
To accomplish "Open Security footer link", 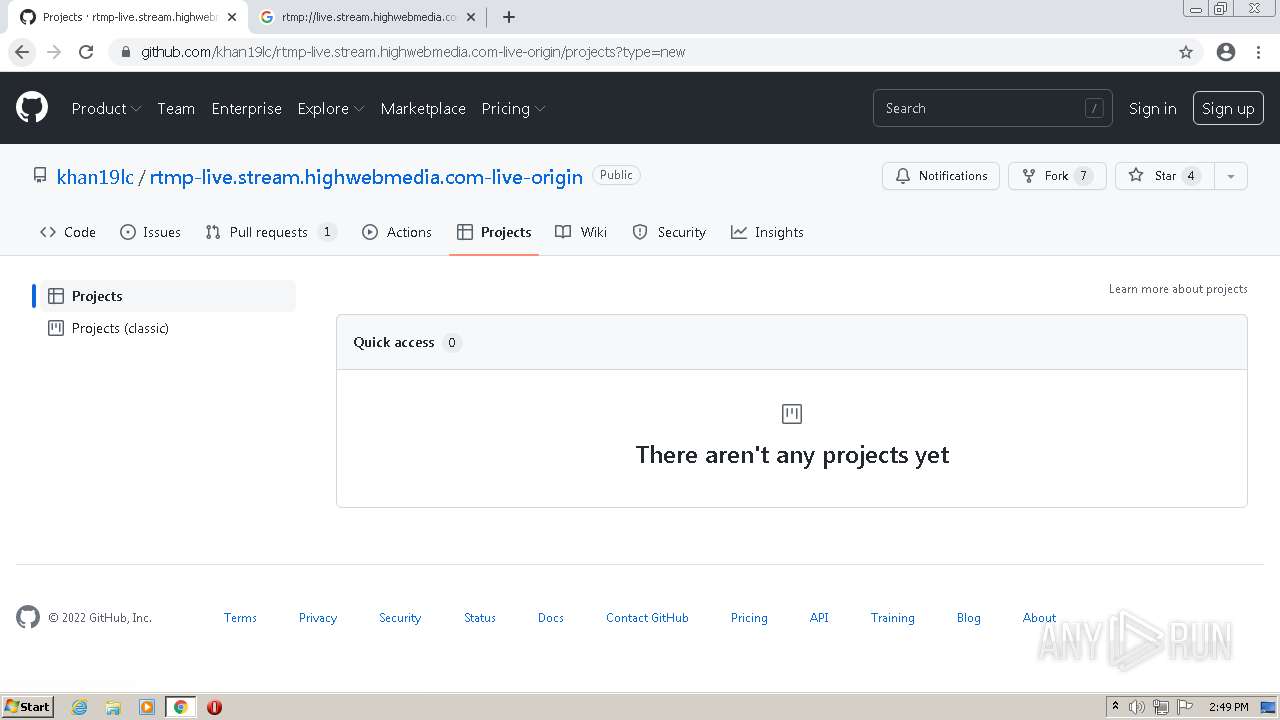I will 400,618.
